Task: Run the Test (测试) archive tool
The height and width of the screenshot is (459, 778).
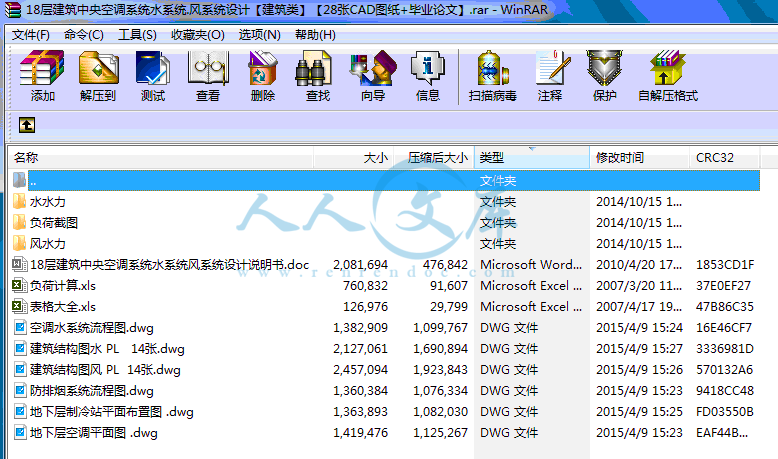Action: coord(153,68)
